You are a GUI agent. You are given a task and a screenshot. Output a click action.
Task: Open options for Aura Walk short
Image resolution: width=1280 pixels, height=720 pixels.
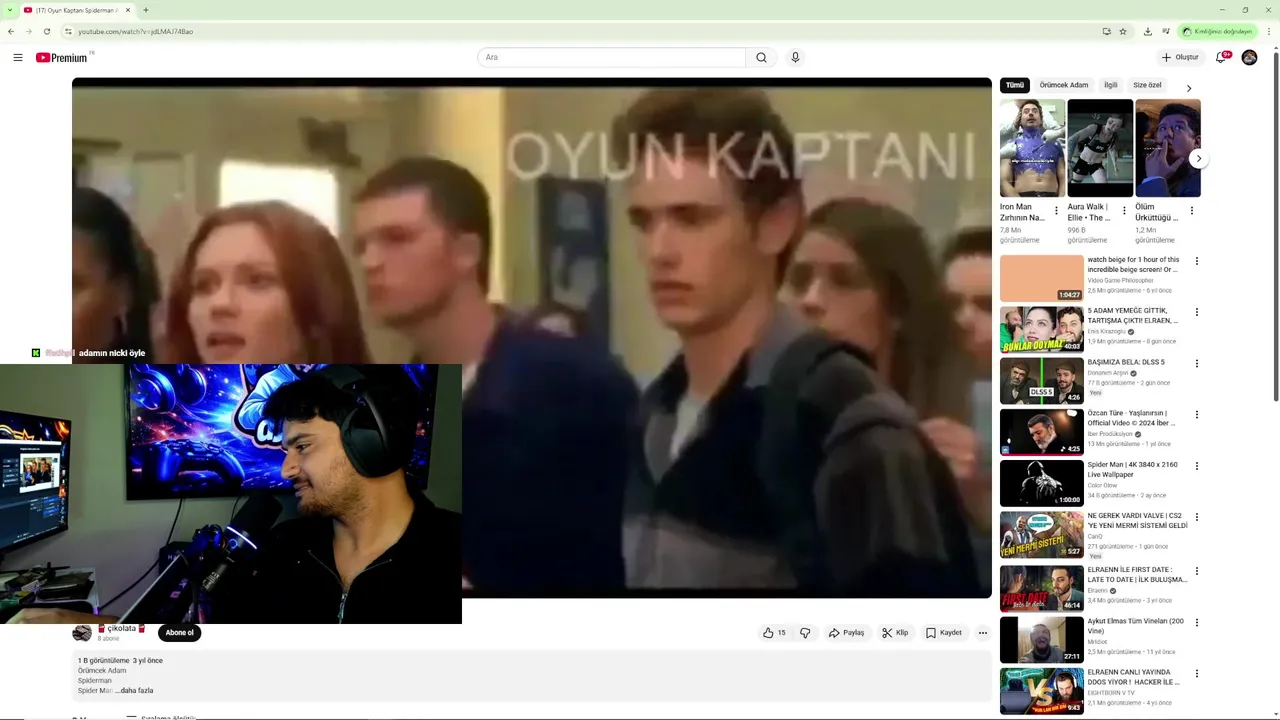[x=1124, y=211]
